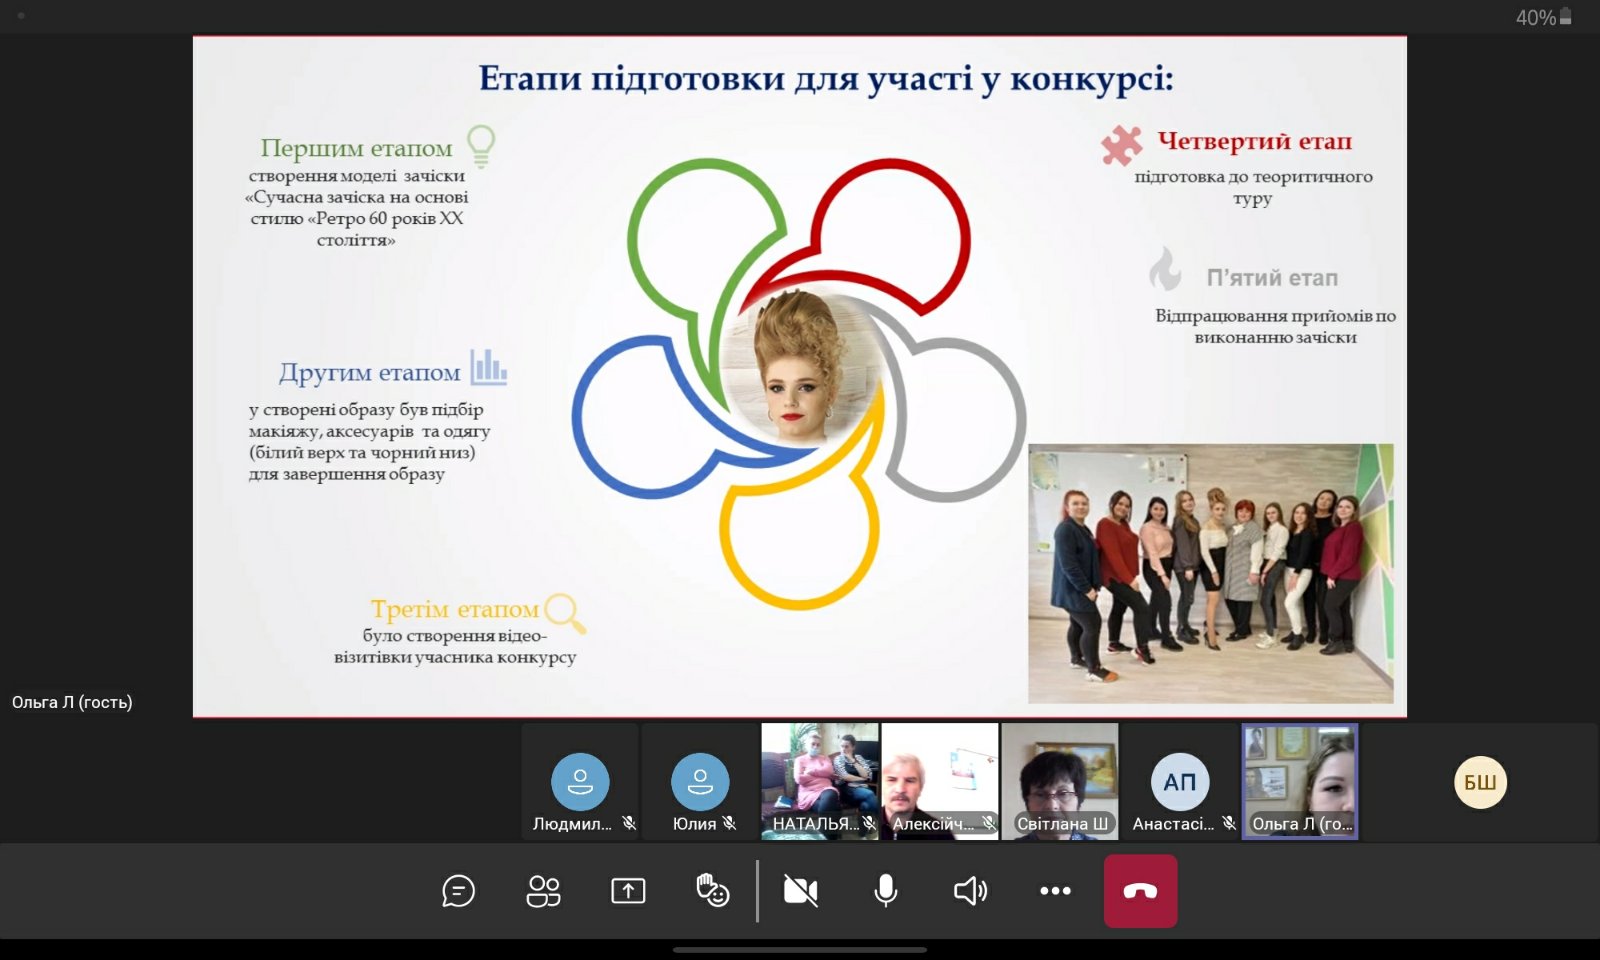Screen dimensions: 1600x960
Task: Open the meeting chat
Action: (458, 890)
